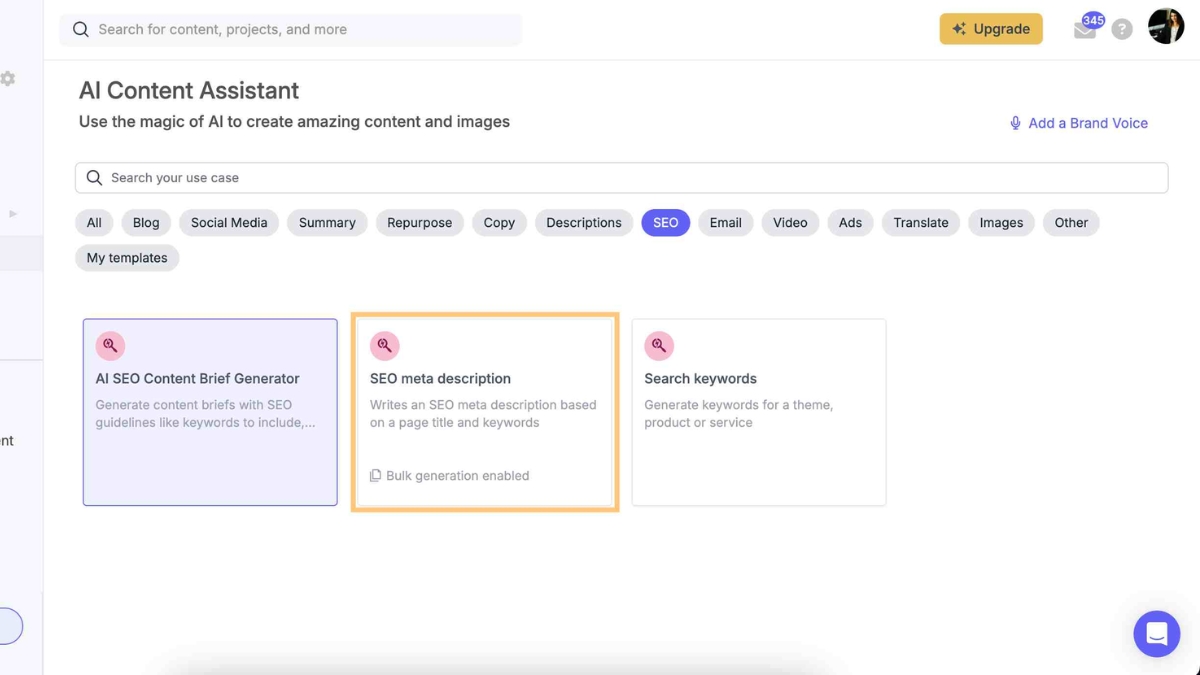Enable the Images filter pill
1200x675 pixels.
point(1000,222)
